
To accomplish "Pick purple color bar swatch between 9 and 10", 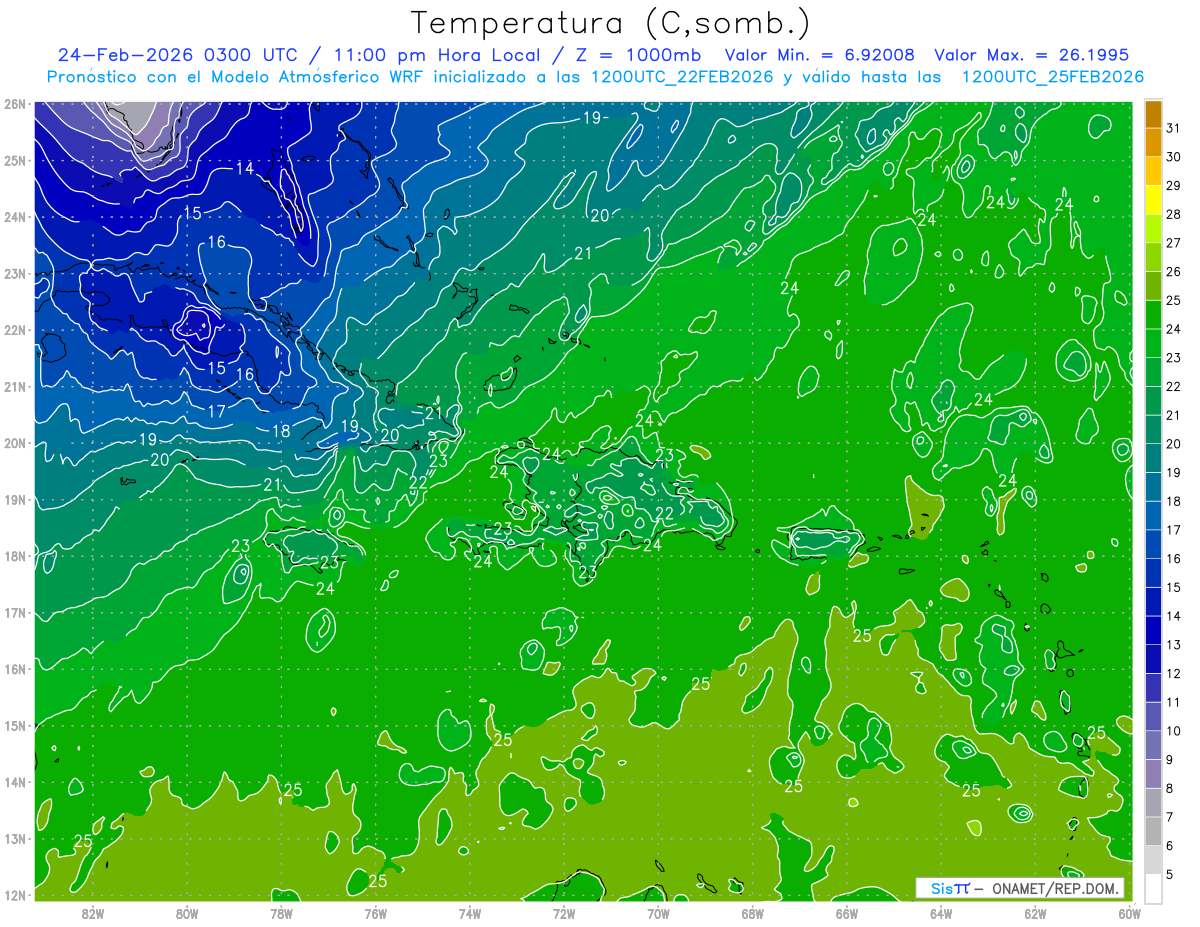I will pos(1154,746).
